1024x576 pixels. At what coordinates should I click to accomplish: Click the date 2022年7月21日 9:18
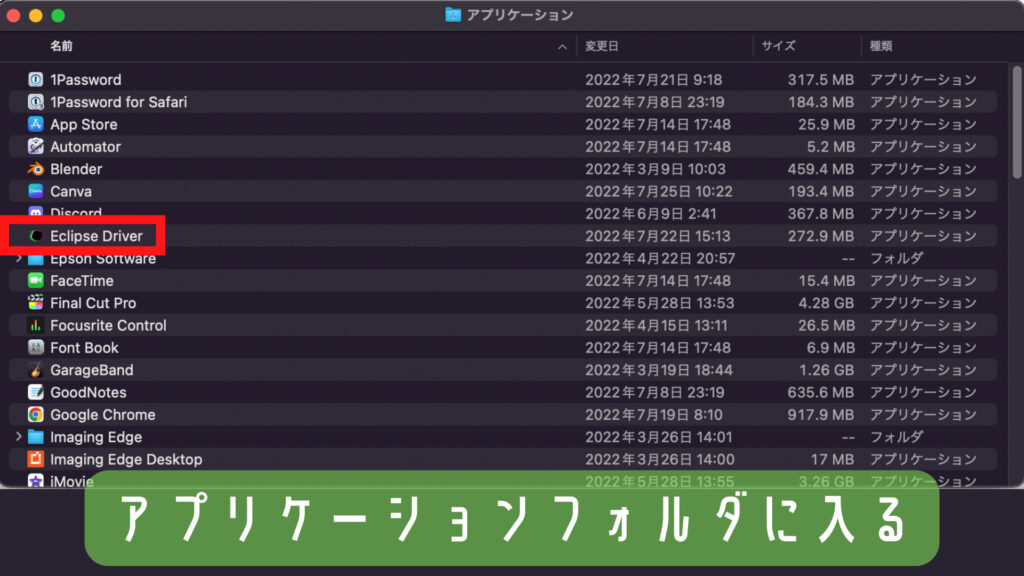coord(653,80)
